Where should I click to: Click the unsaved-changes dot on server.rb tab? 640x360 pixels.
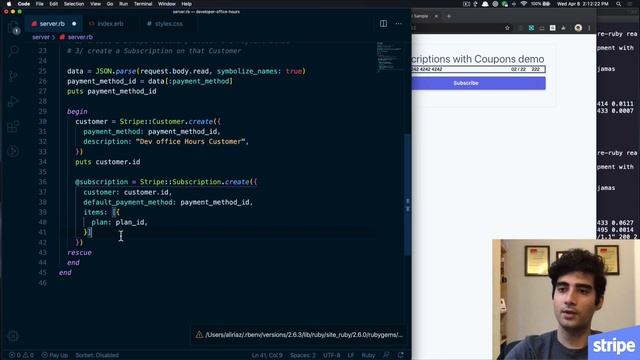coord(74,24)
